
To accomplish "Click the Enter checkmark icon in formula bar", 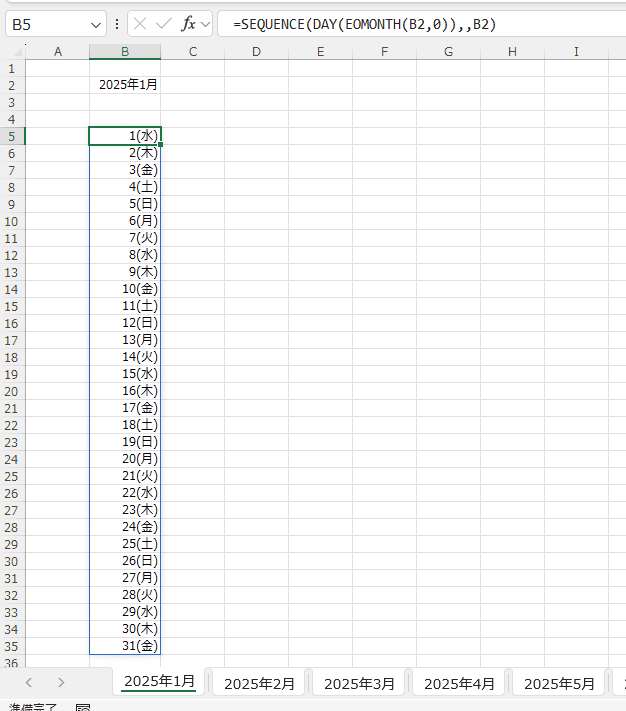I will (x=163, y=24).
